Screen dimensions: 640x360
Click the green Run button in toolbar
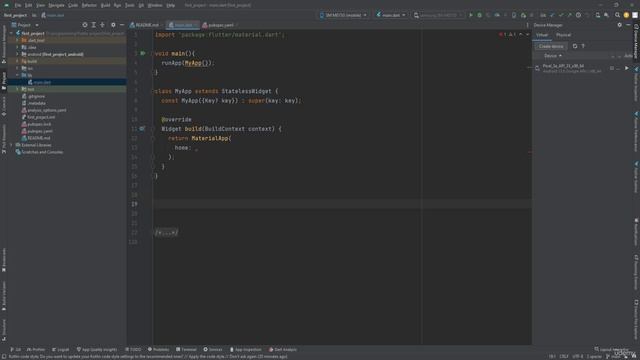(x=471, y=15)
